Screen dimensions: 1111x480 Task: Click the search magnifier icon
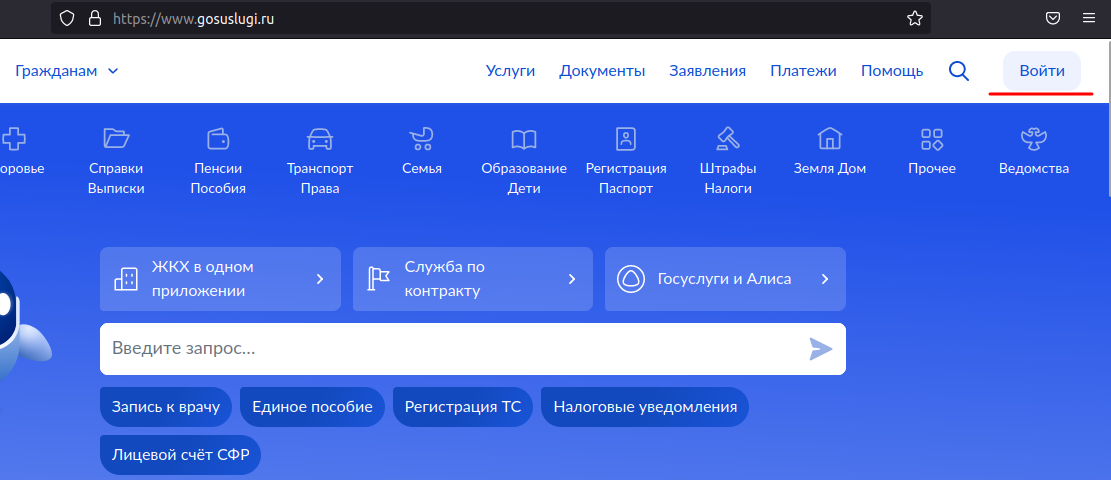click(x=959, y=71)
